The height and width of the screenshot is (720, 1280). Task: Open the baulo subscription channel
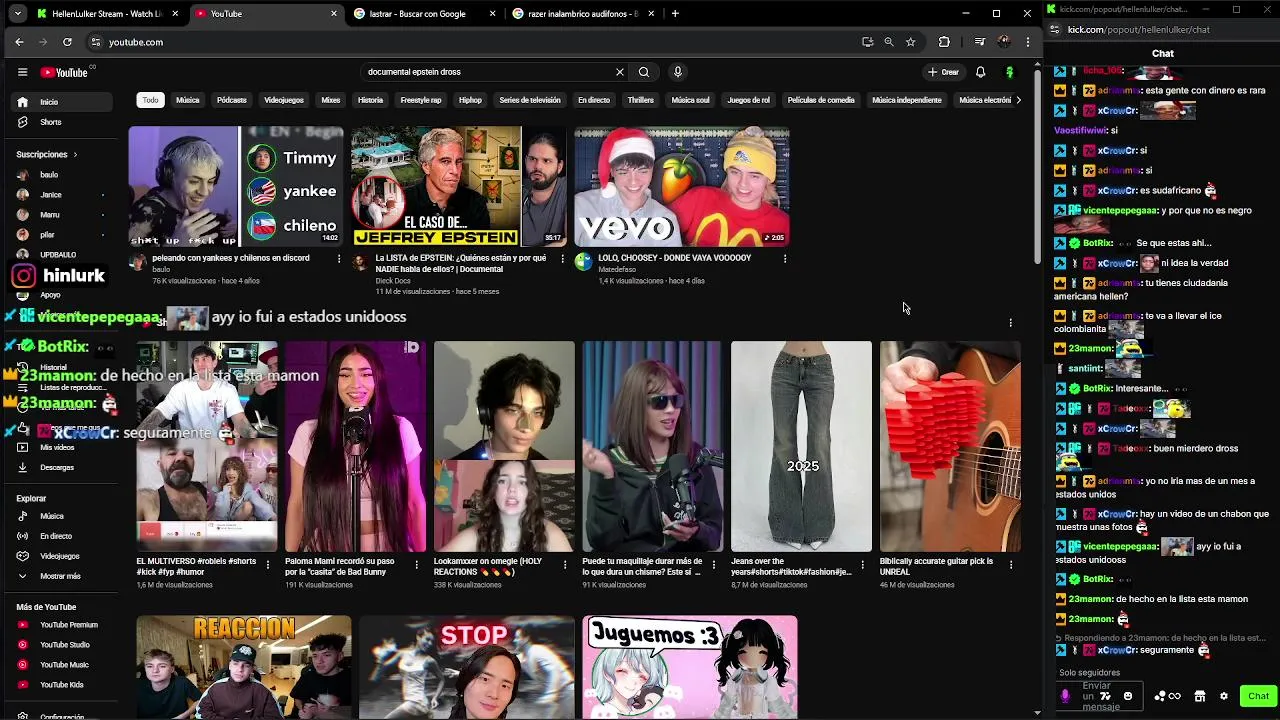[62, 175]
